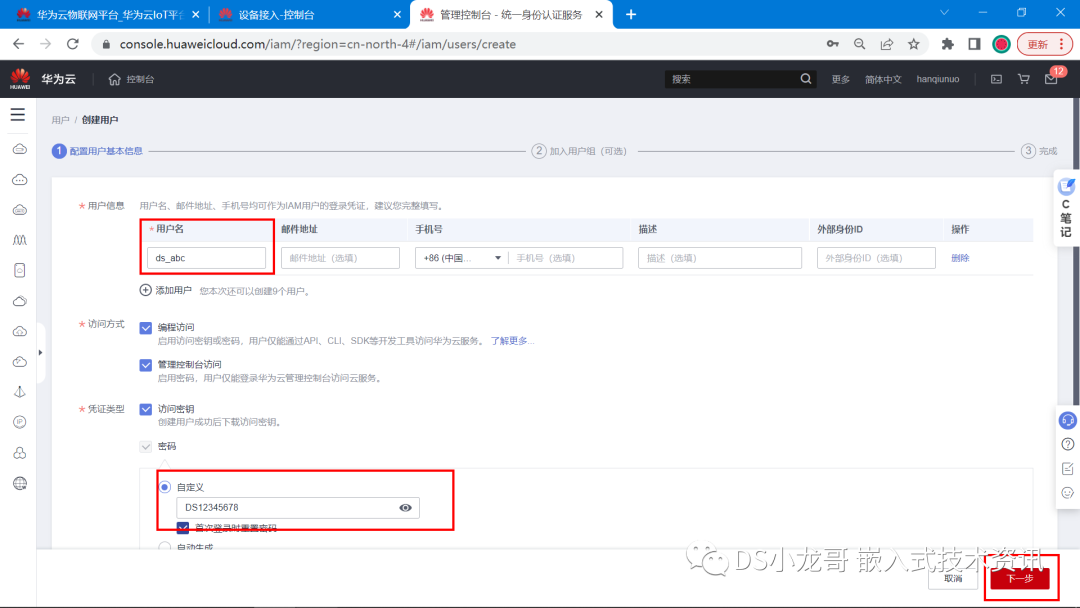
Task: Uncheck the management console access checkbox
Action: [145, 365]
